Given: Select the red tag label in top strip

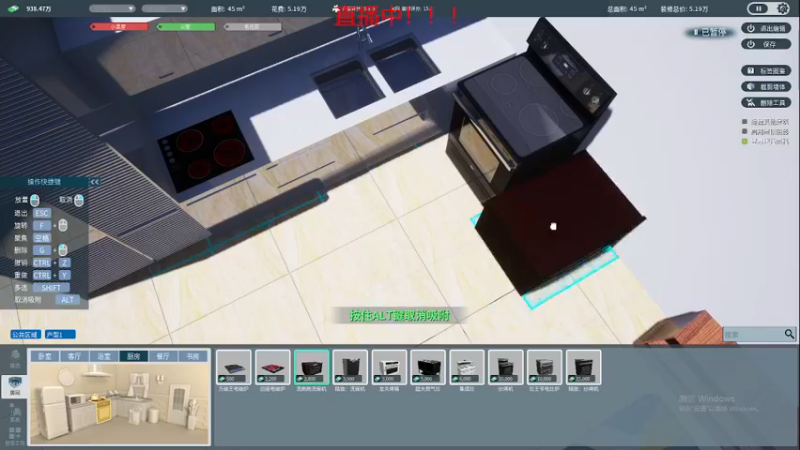Looking at the screenshot, I should [119, 27].
